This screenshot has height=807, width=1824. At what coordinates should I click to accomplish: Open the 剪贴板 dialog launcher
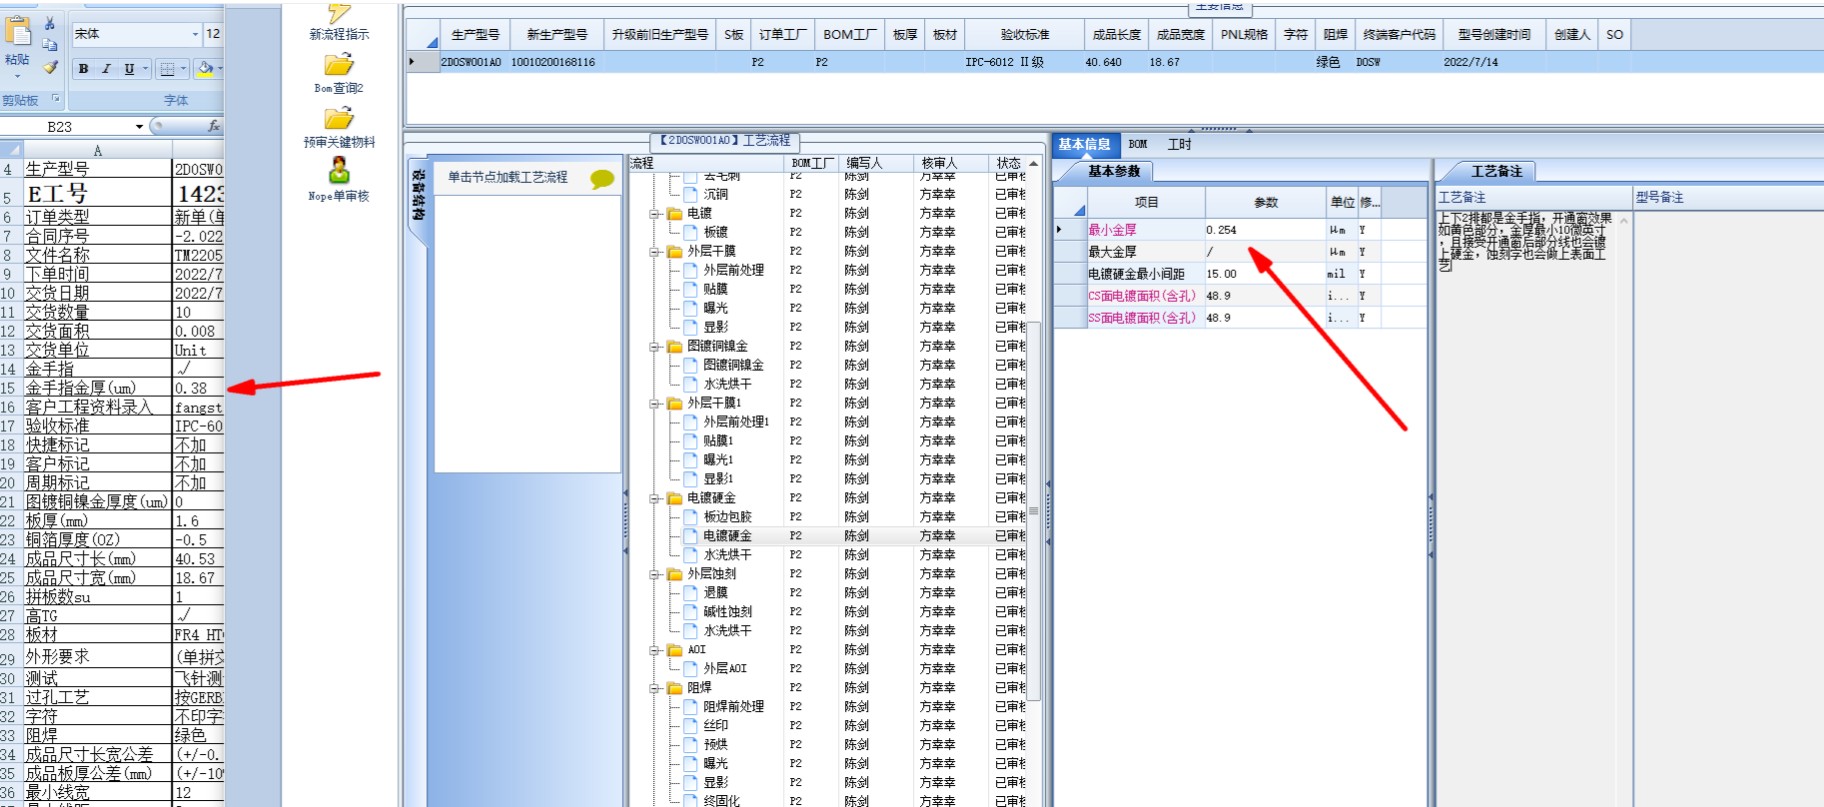click(56, 99)
